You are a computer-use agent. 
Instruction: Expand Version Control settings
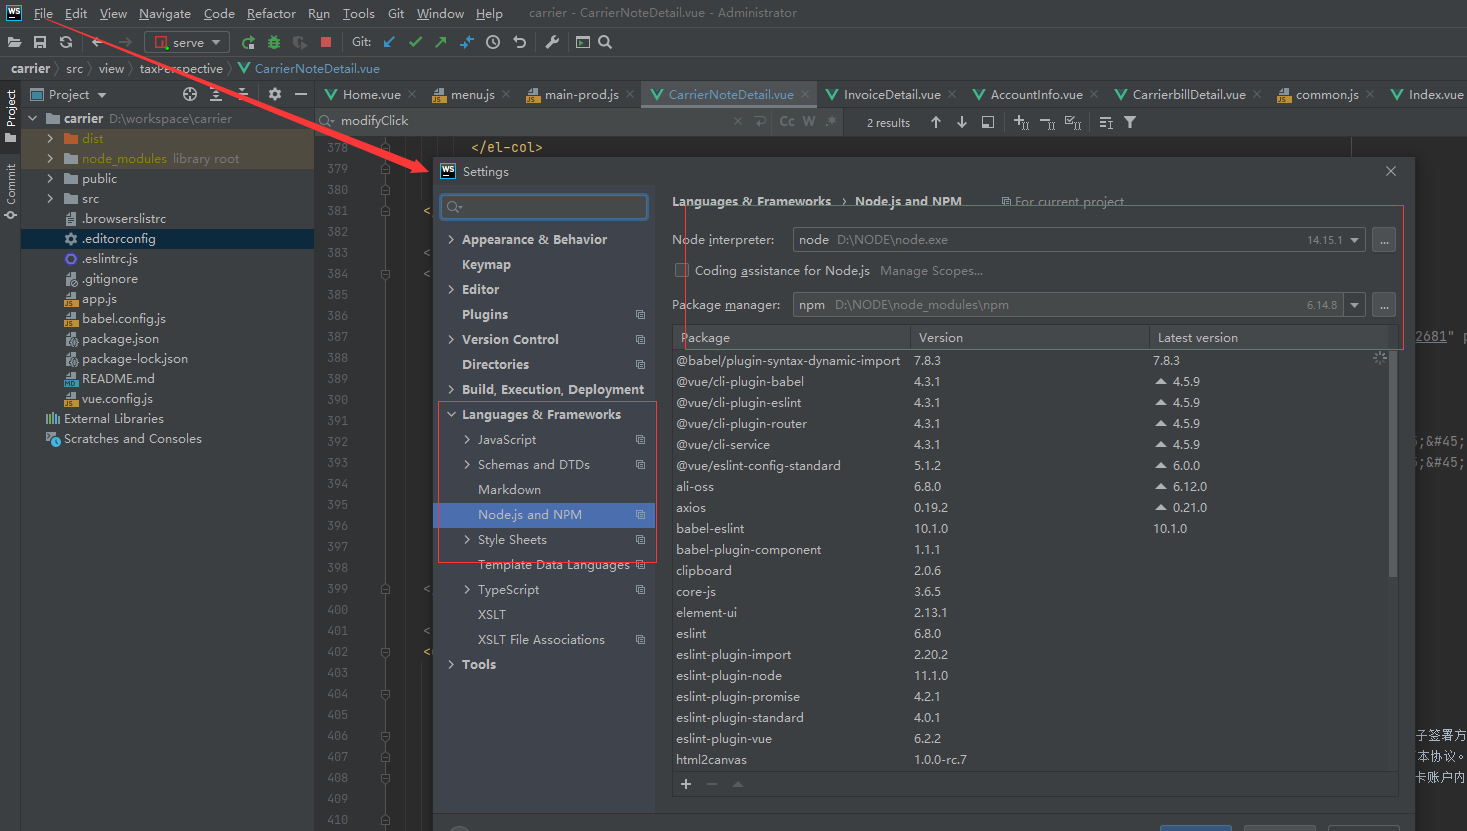click(452, 340)
